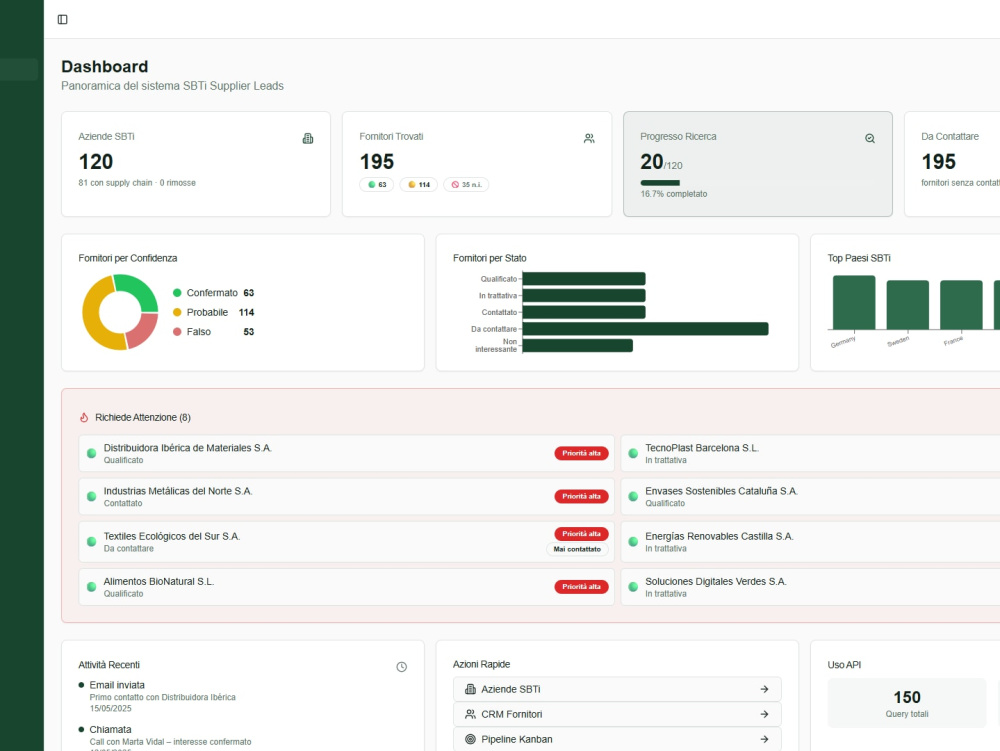Screen dimensions: 1000x751
Task: Open Envases Sostenibles Cataluña S.A. row
Action: click(x=810, y=496)
